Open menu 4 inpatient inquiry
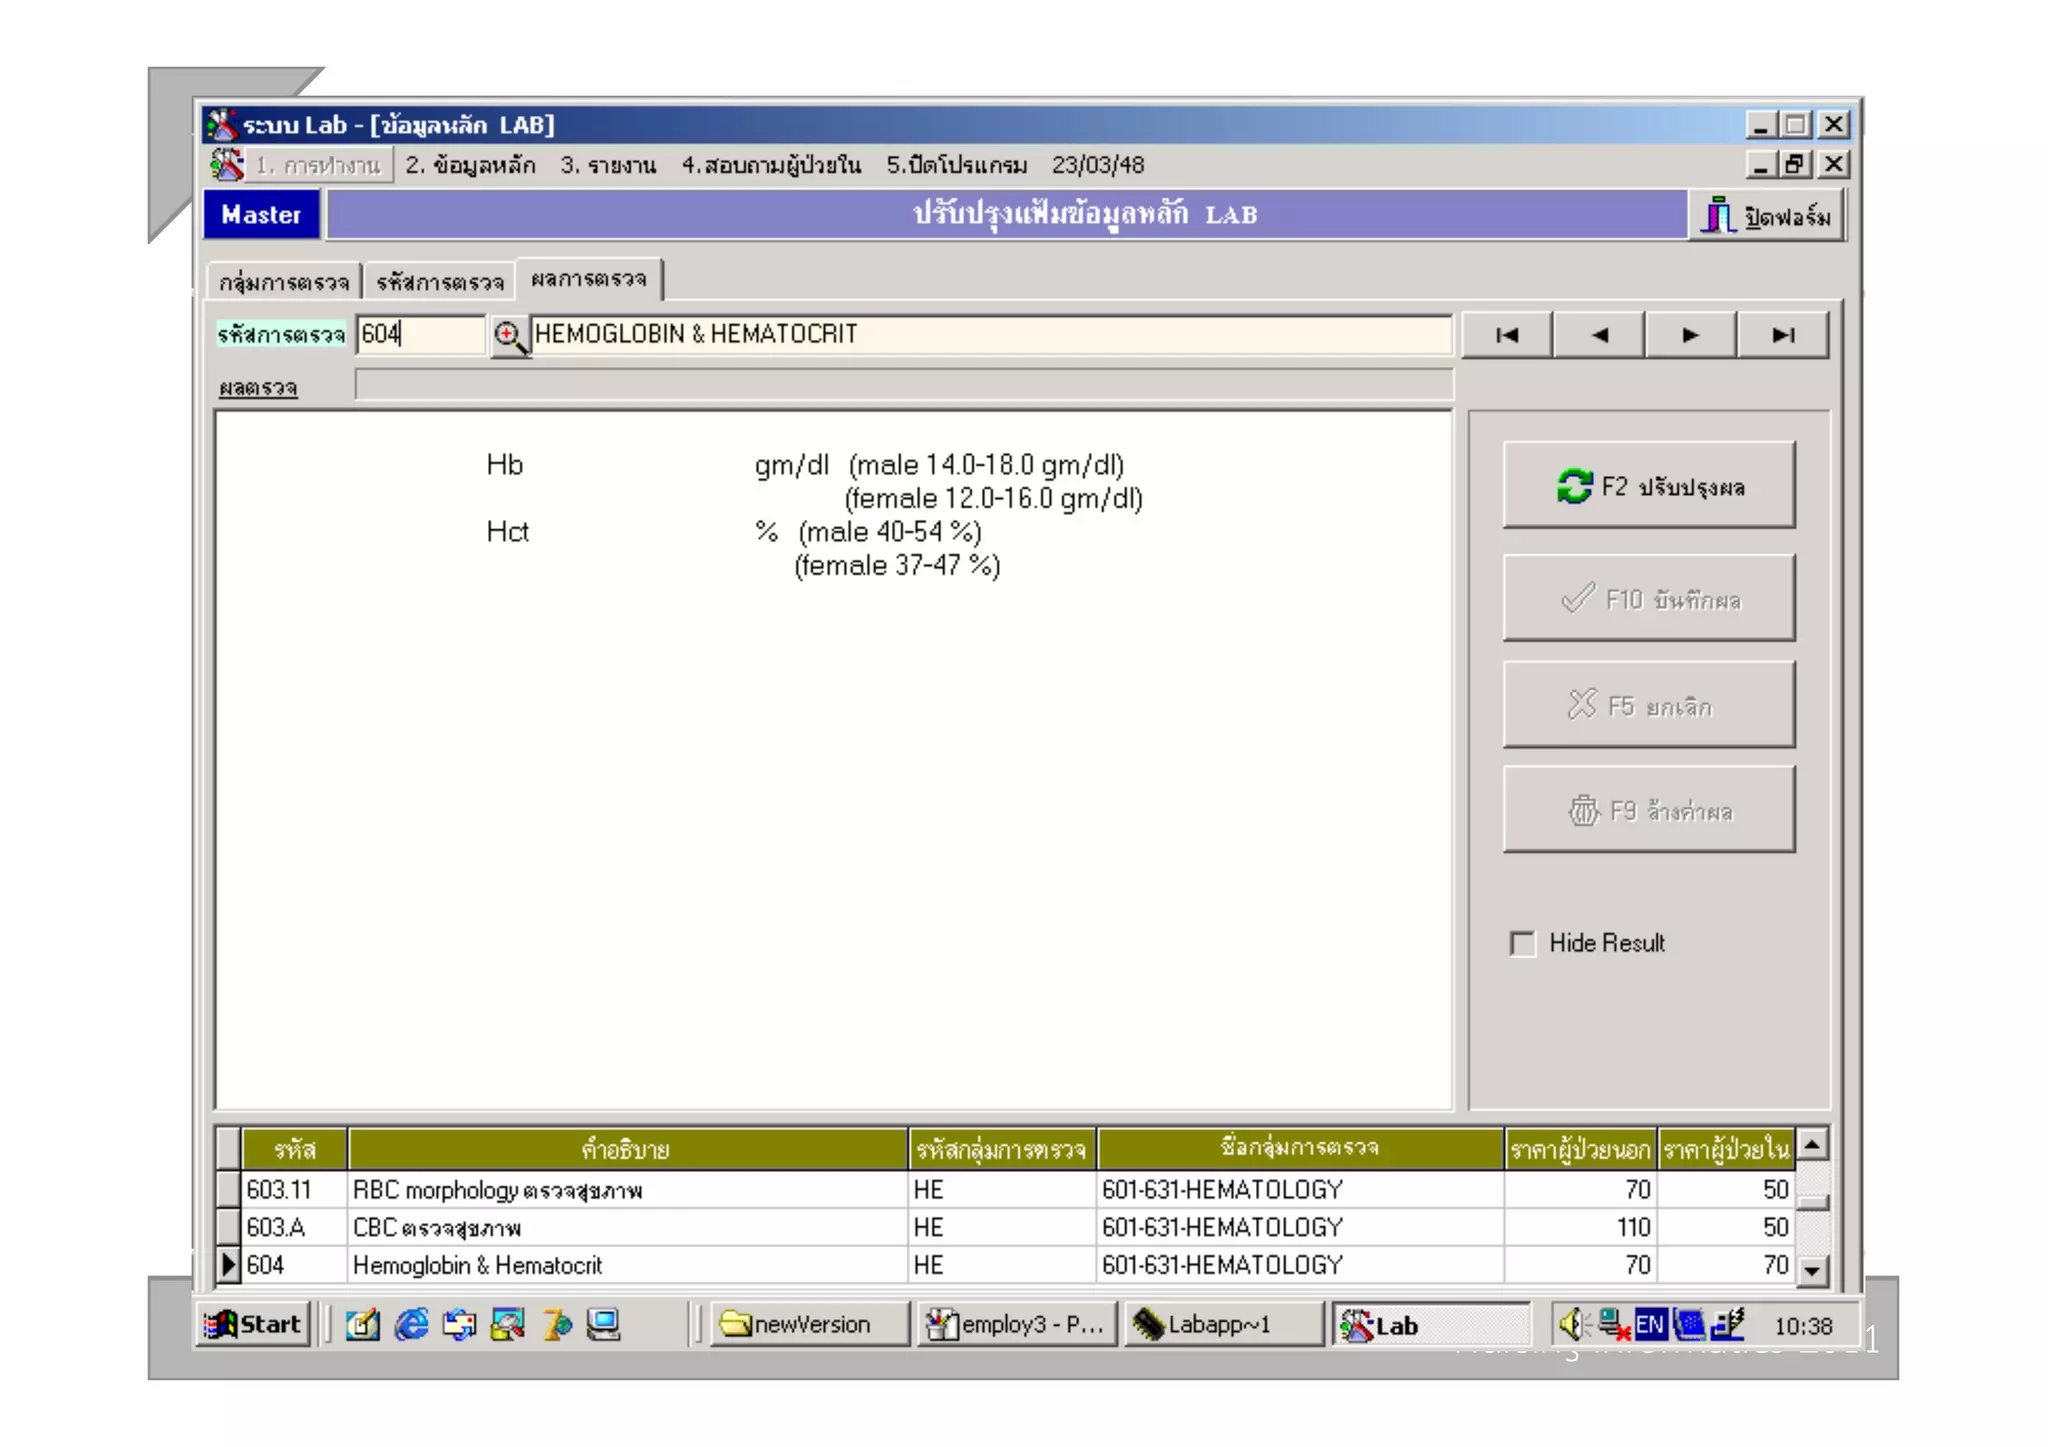 click(x=771, y=165)
